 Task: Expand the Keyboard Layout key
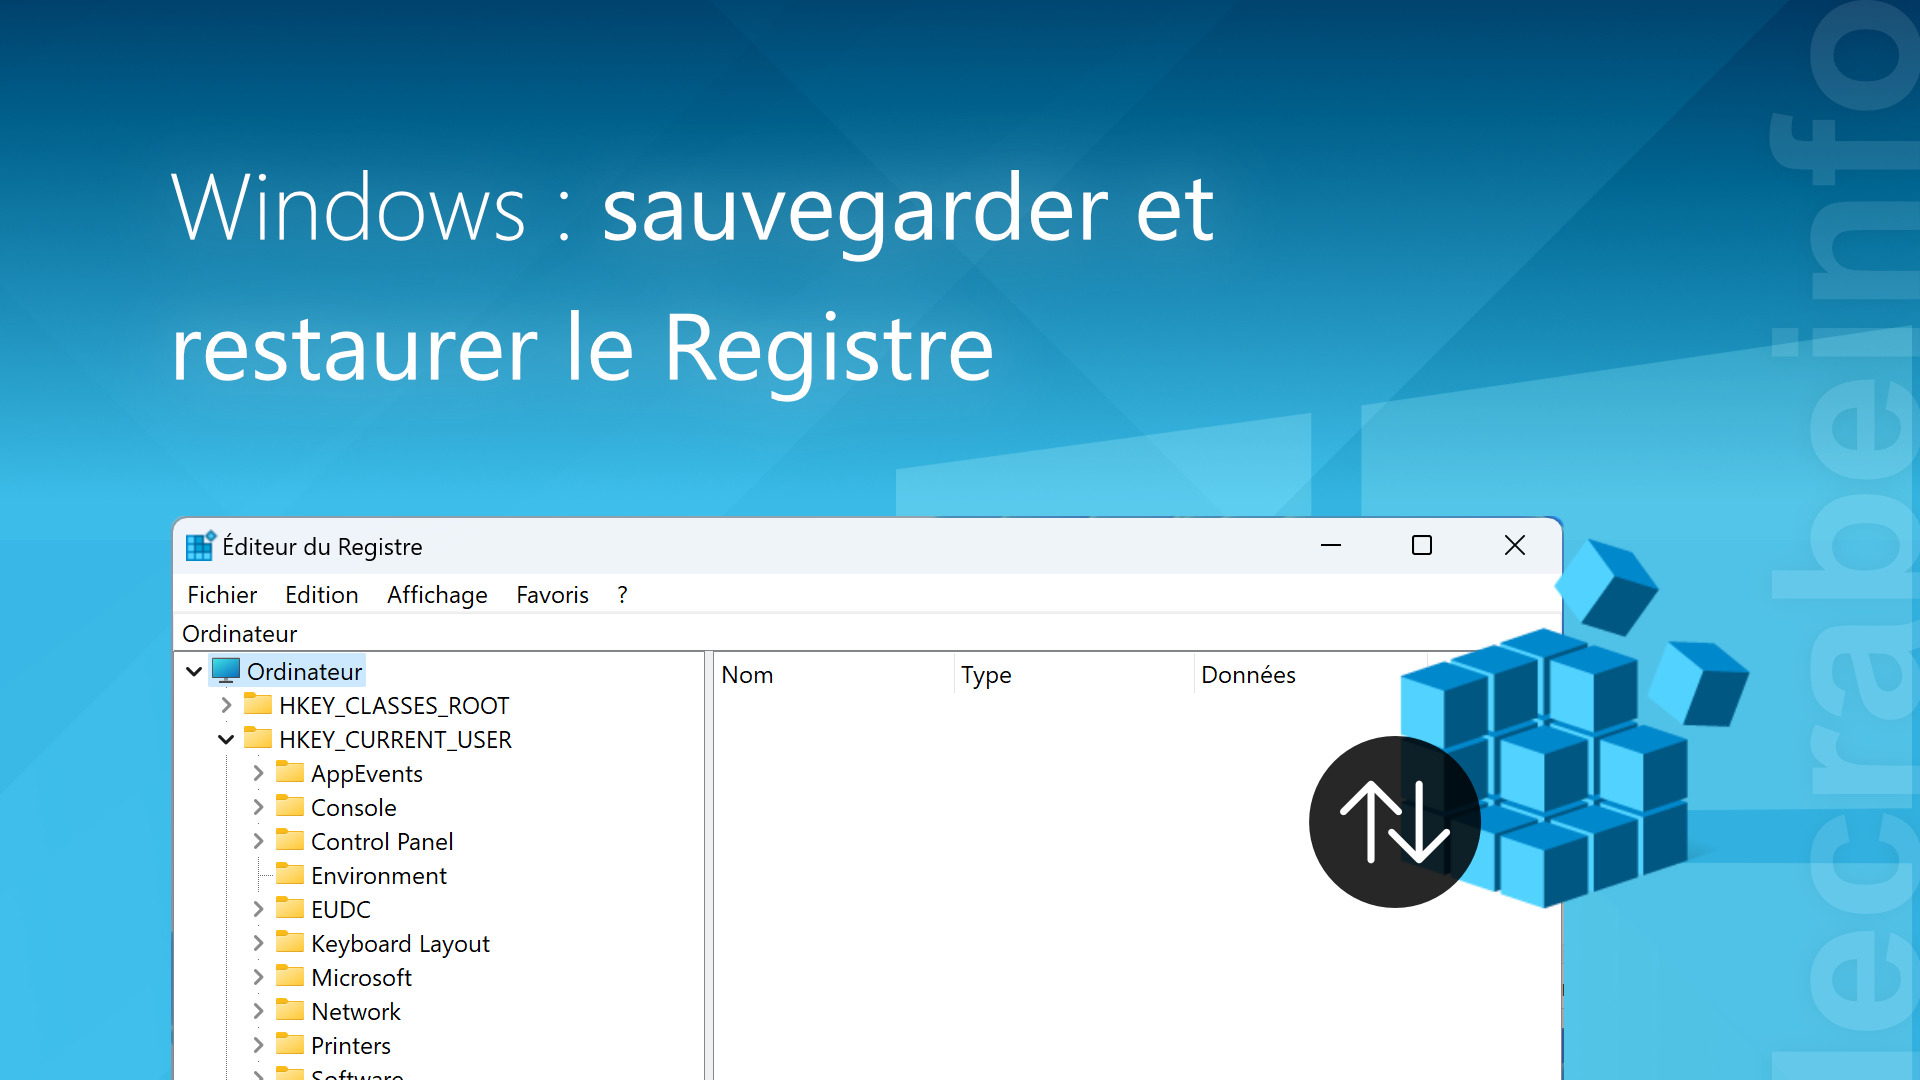258,943
